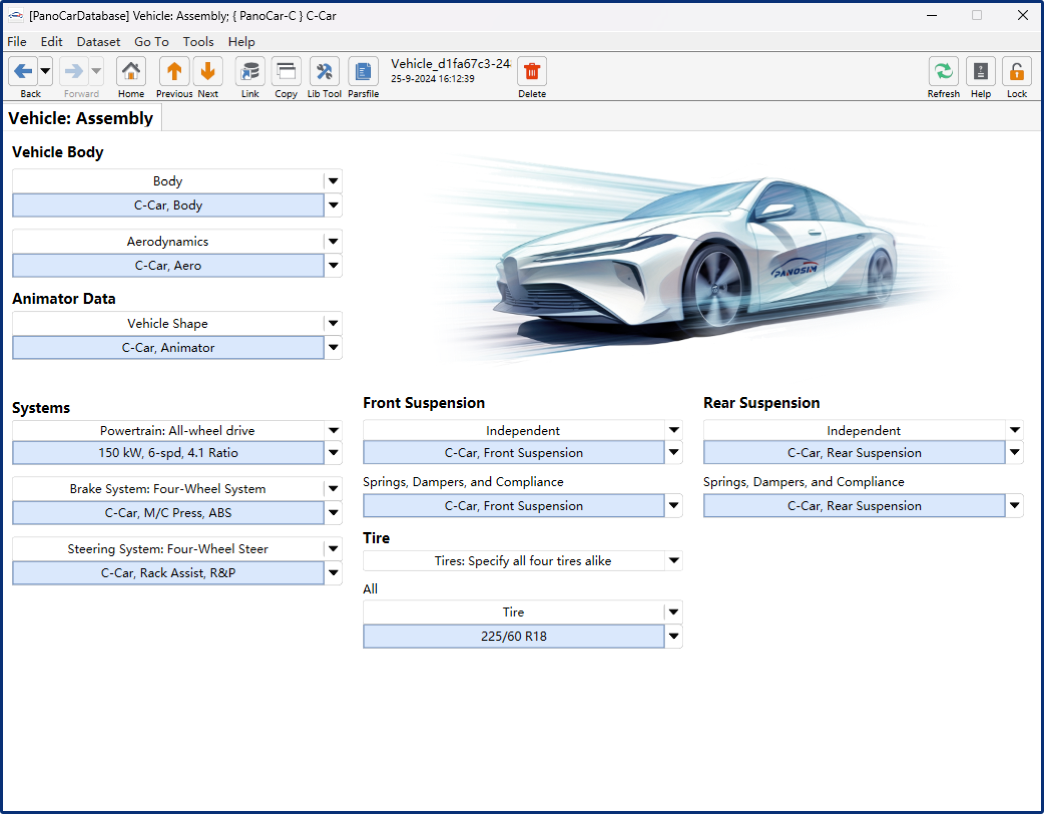Expand the C-Car, M/C Press, ABS arrow
The height and width of the screenshot is (814, 1044).
[333, 512]
